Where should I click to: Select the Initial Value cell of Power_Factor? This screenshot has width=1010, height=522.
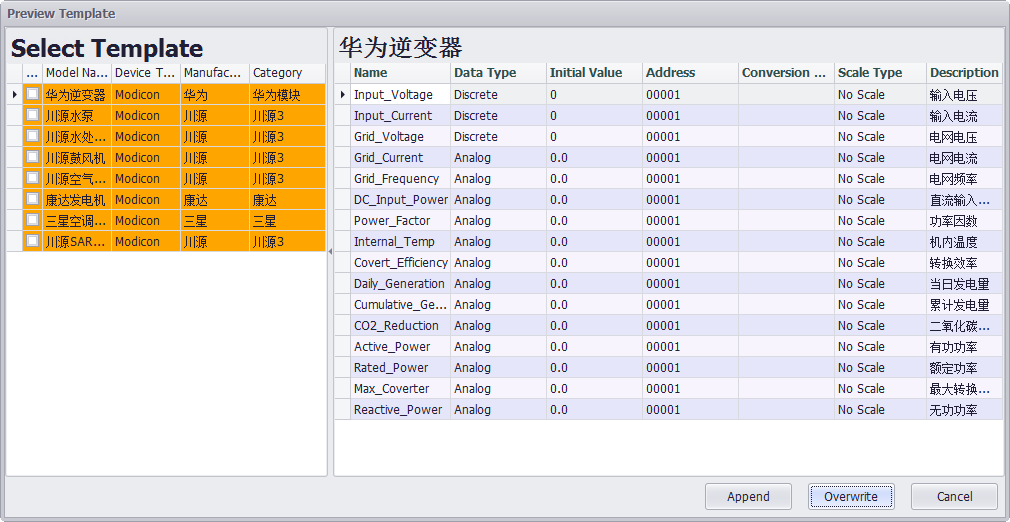coord(593,221)
